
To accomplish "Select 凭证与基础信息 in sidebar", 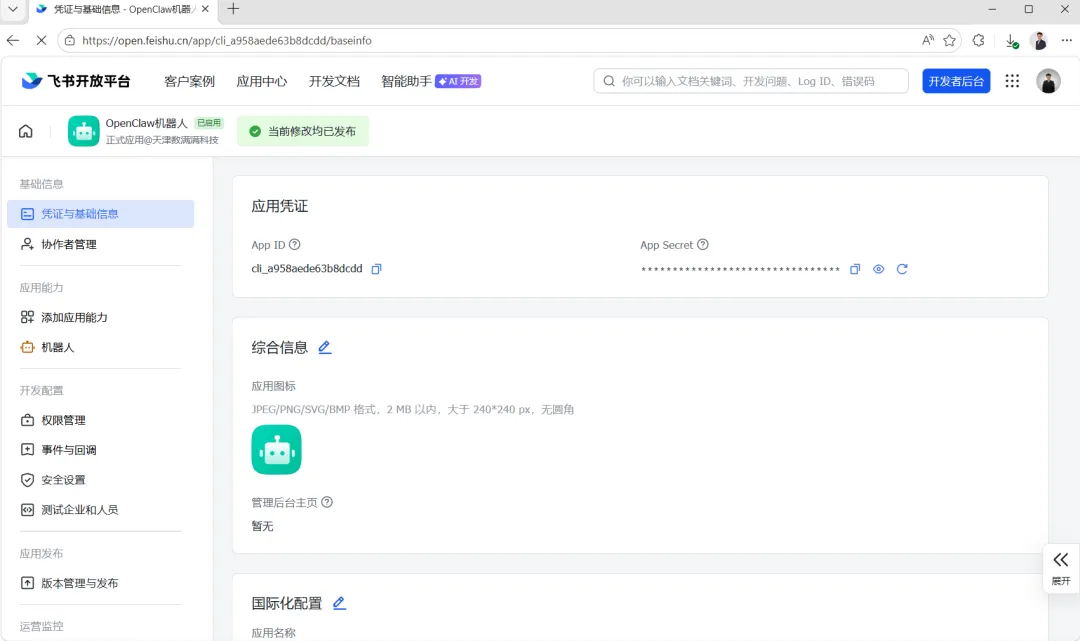I will click(x=101, y=214).
